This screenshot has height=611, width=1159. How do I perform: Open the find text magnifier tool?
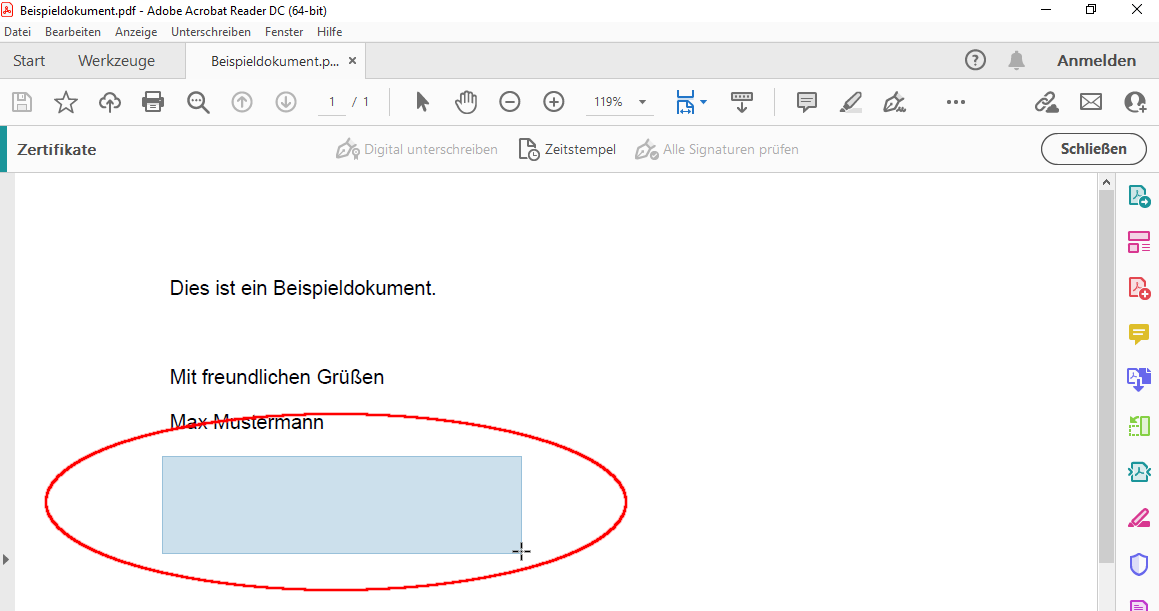tap(198, 102)
